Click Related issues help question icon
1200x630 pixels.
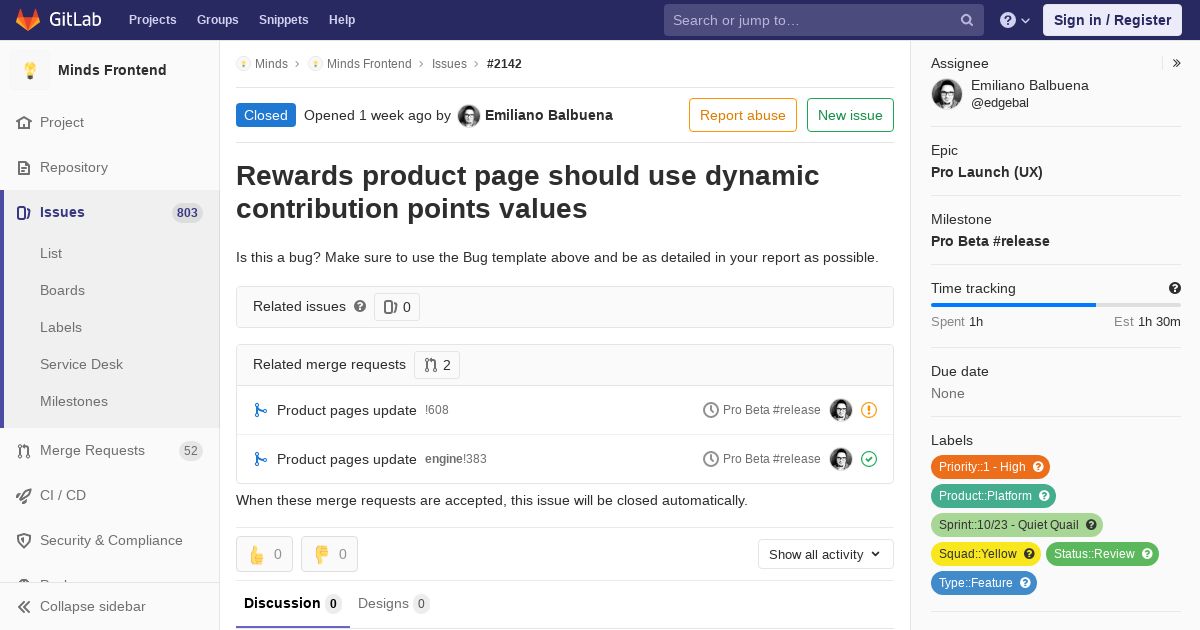tap(360, 306)
